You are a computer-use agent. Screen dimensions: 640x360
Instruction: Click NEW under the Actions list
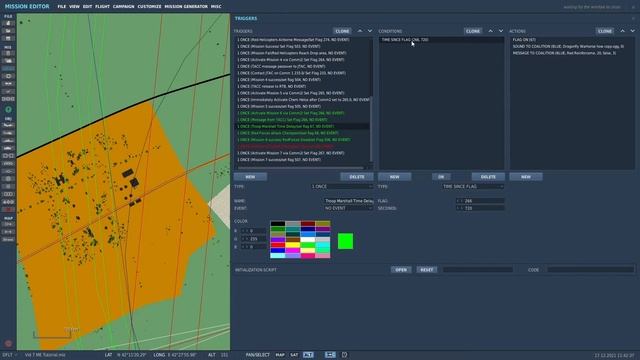[526, 177]
